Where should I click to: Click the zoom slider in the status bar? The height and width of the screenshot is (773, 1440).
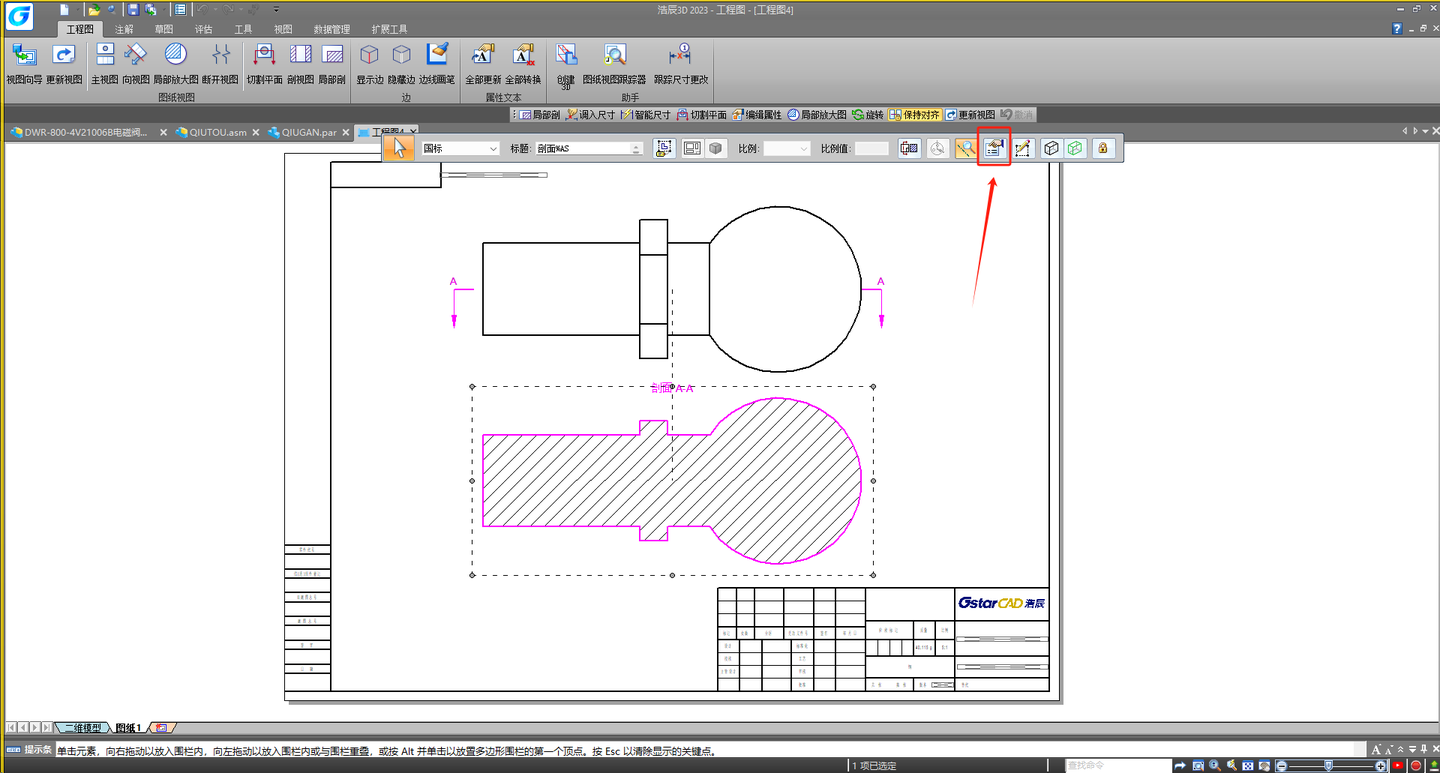click(x=1328, y=765)
